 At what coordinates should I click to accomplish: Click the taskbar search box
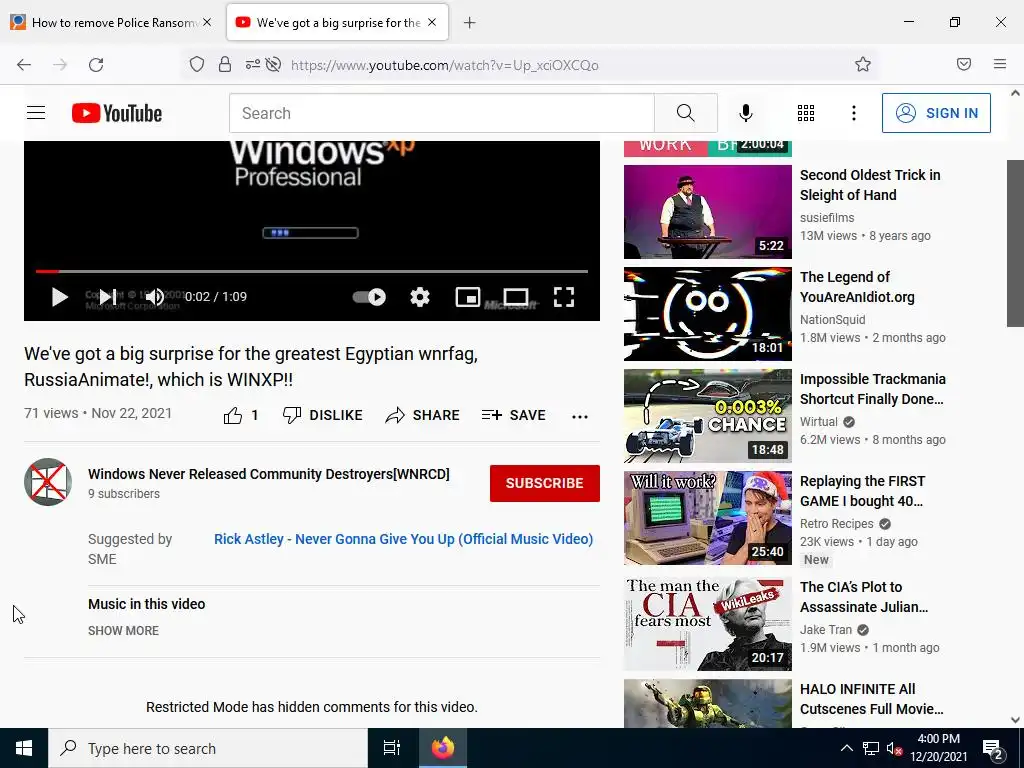pyautogui.click(x=208, y=748)
